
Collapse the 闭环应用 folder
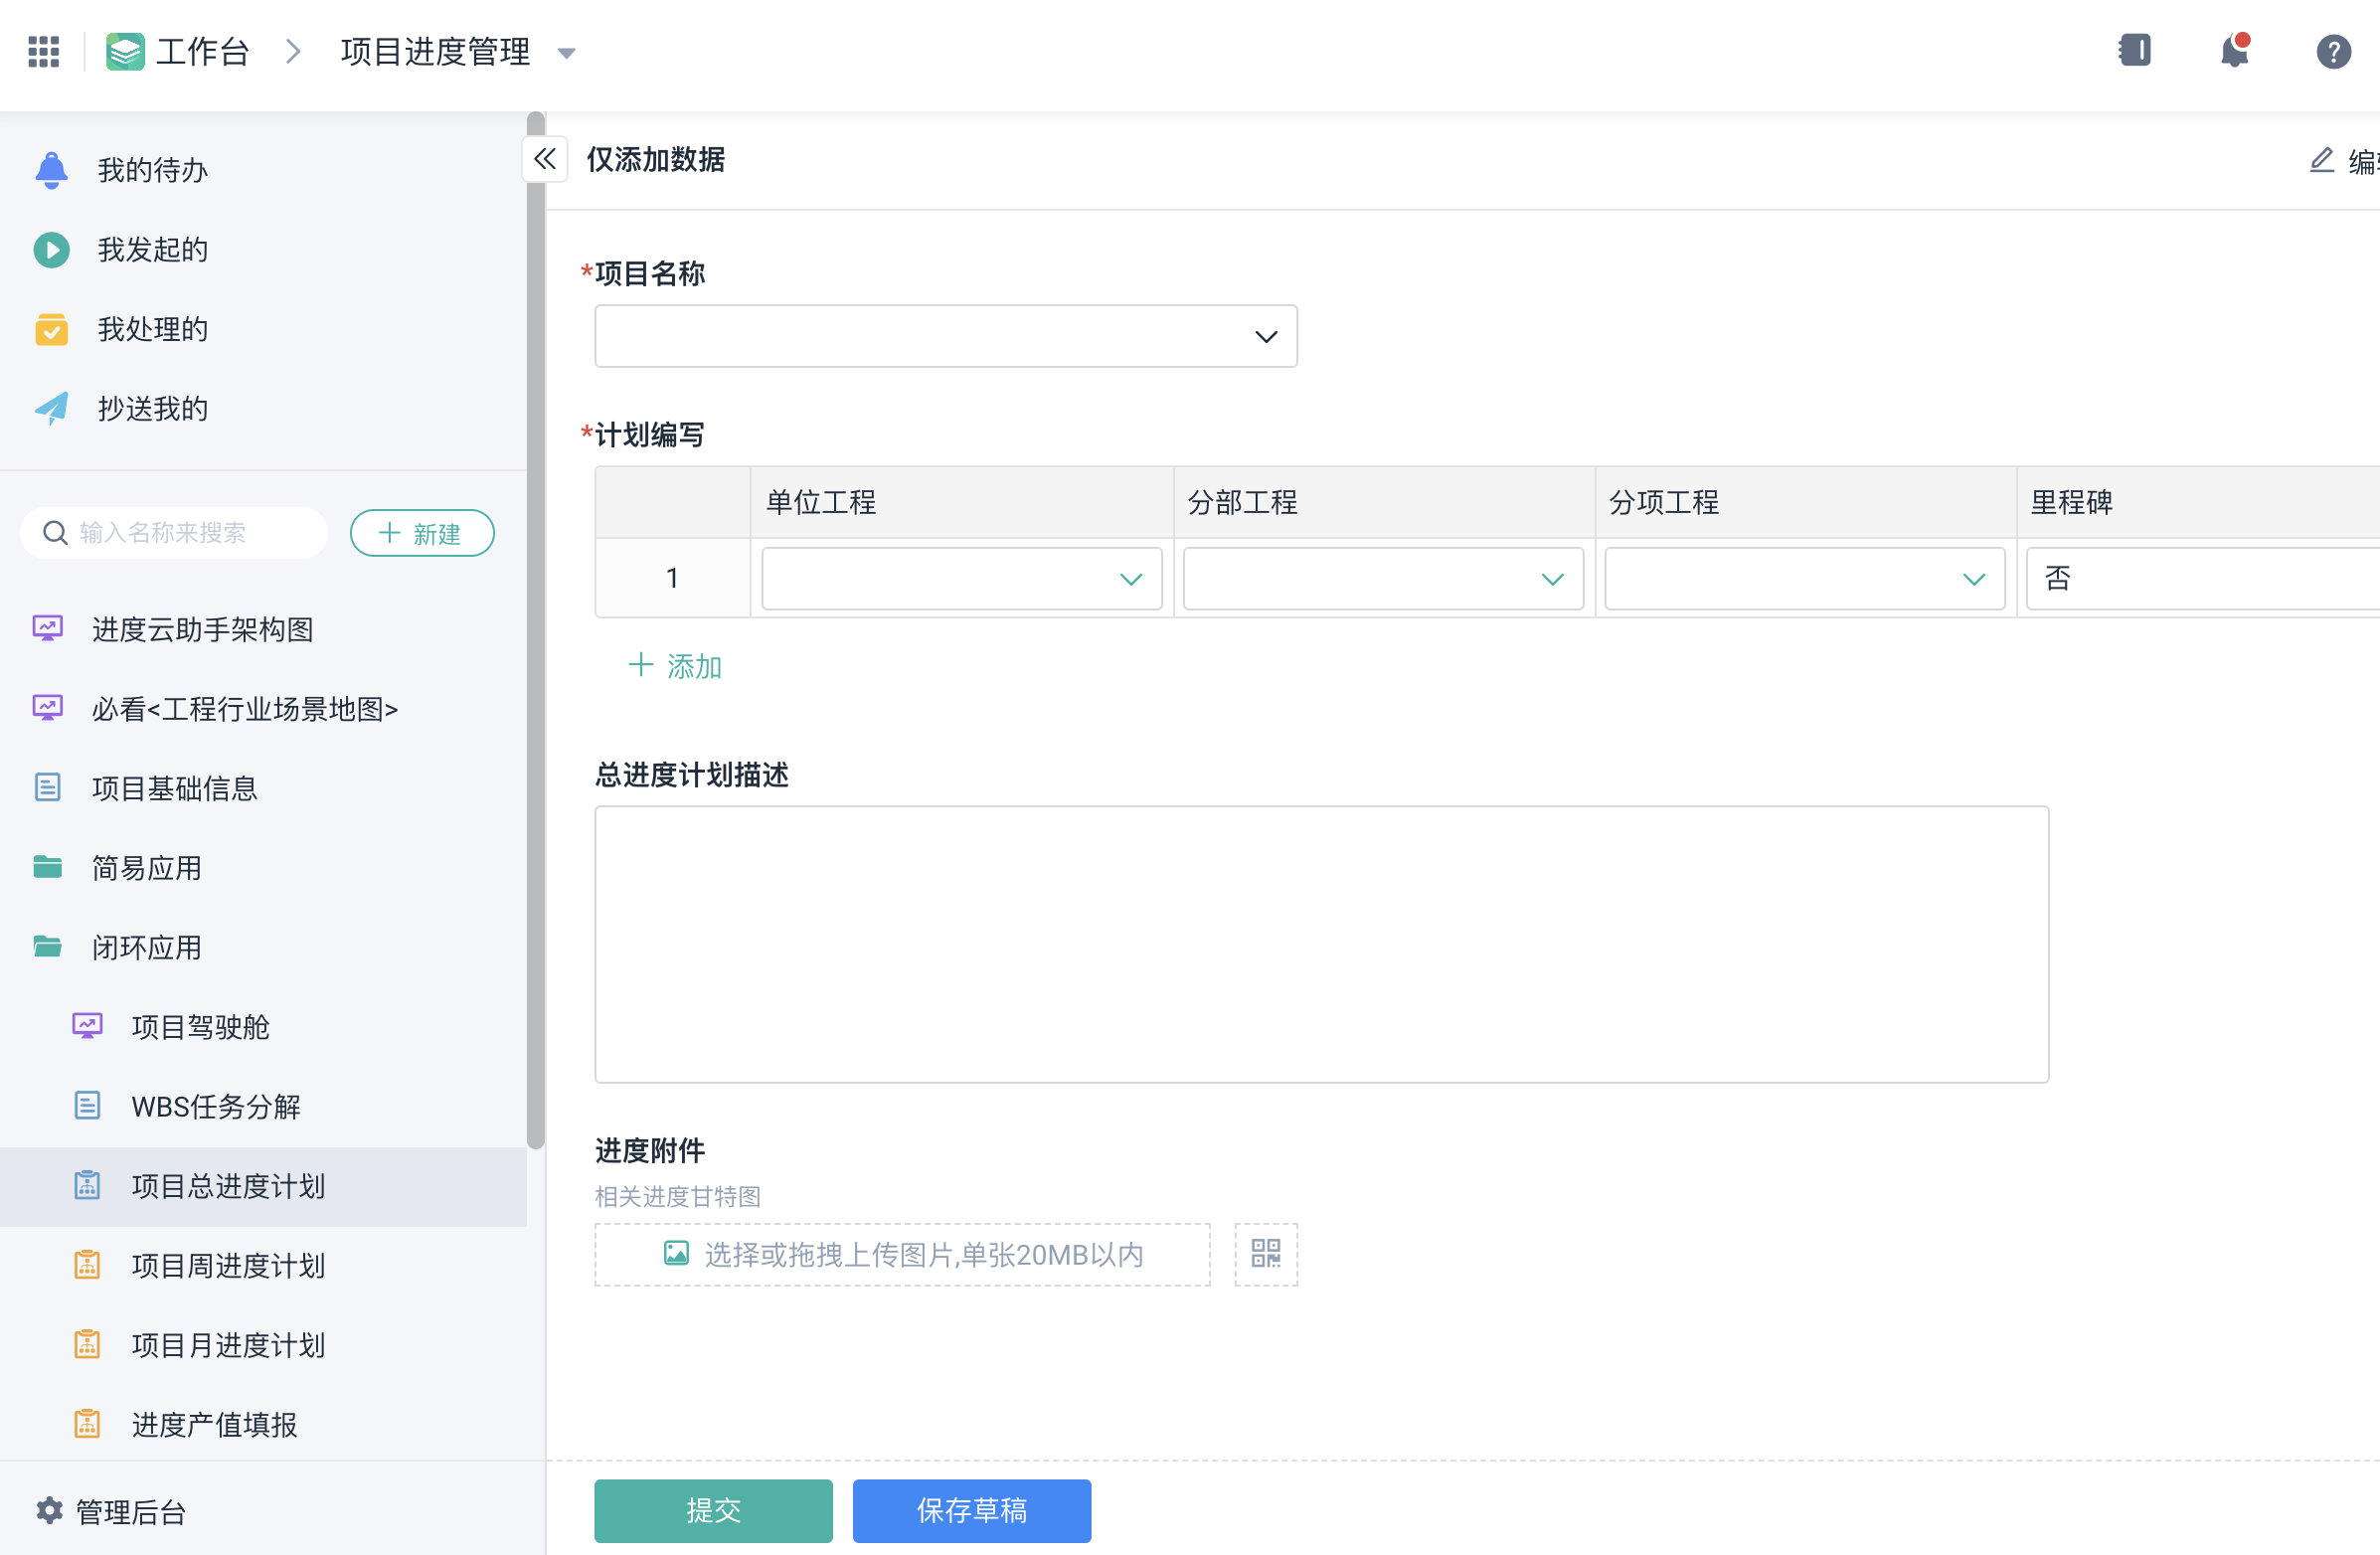[146, 947]
